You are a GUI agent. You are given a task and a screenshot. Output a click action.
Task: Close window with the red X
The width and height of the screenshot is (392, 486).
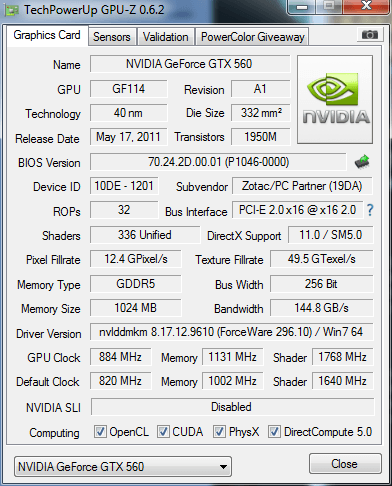tap(366, 6)
